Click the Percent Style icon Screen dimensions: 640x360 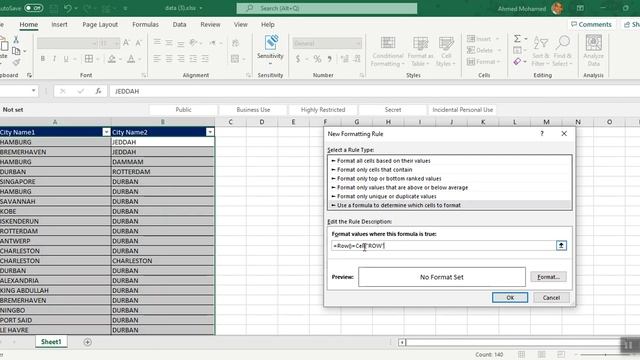pos(317,59)
